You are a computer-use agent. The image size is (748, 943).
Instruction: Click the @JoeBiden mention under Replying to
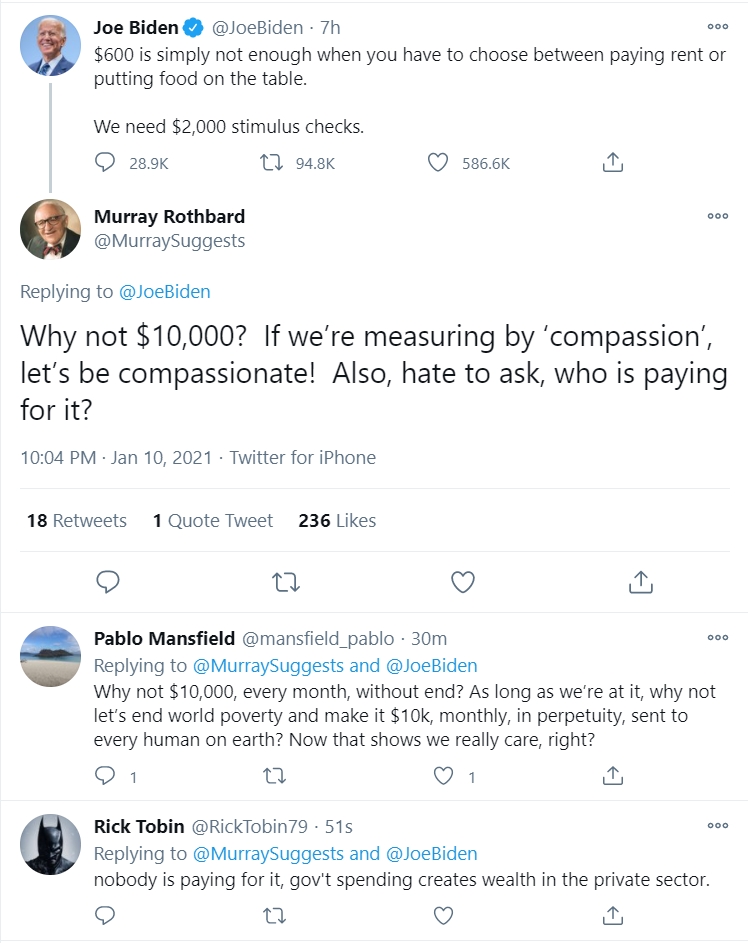(164, 292)
